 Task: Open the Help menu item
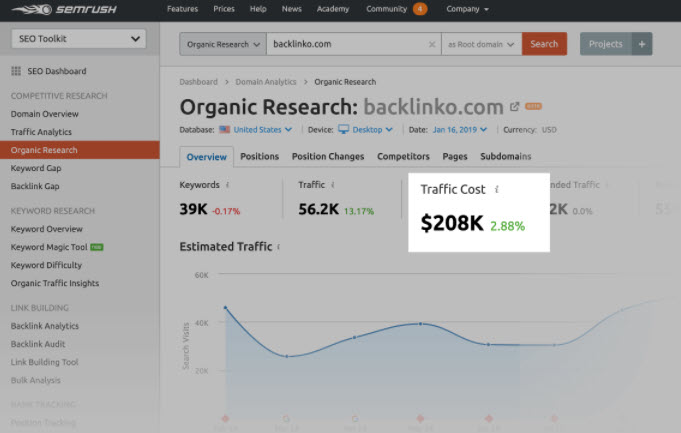click(258, 9)
